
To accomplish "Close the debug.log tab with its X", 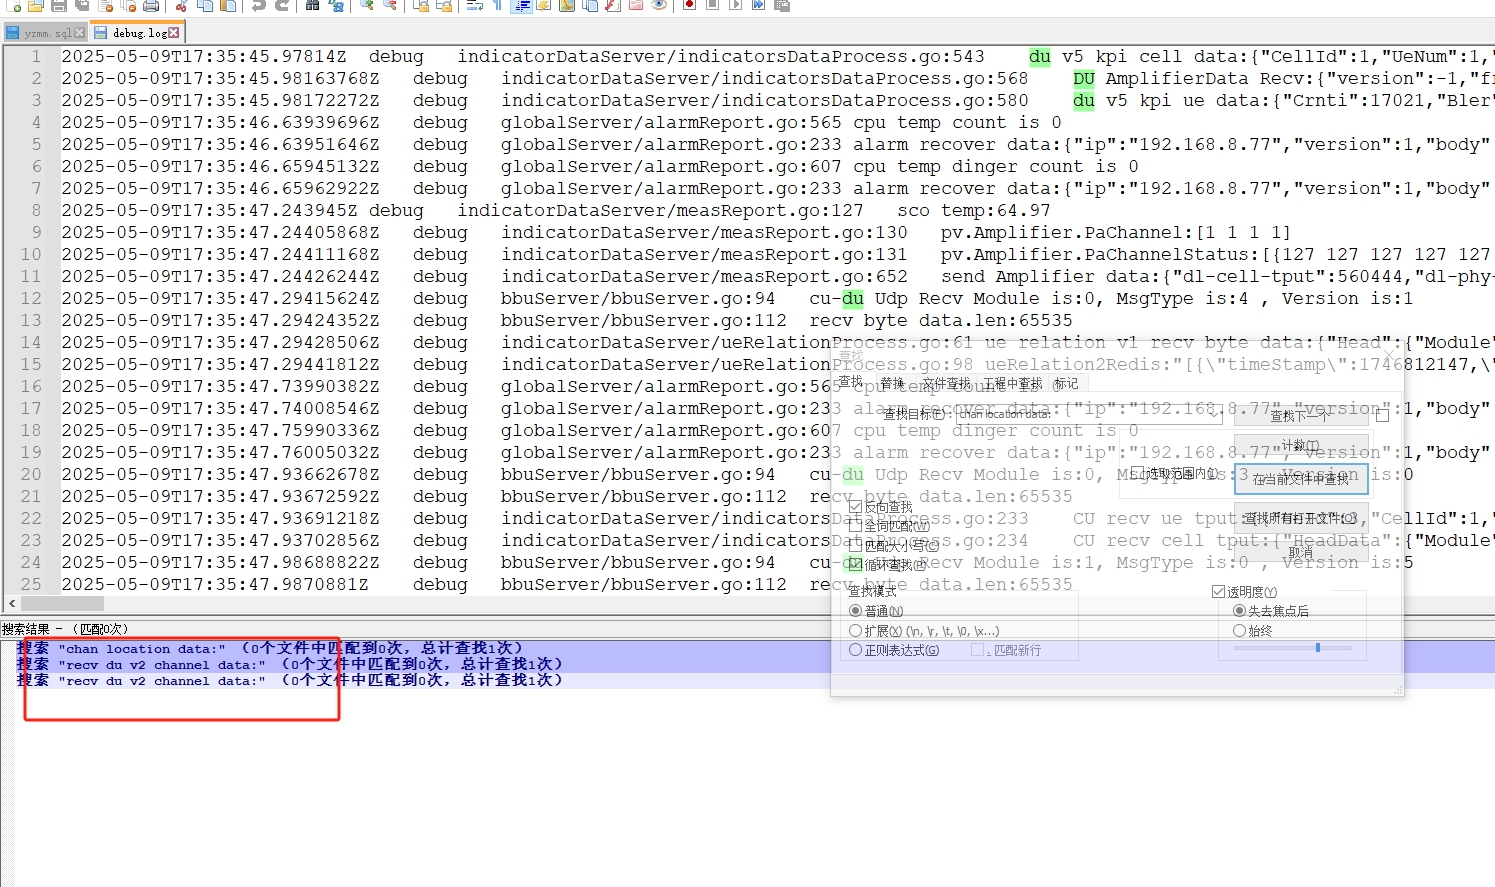I will [174, 33].
